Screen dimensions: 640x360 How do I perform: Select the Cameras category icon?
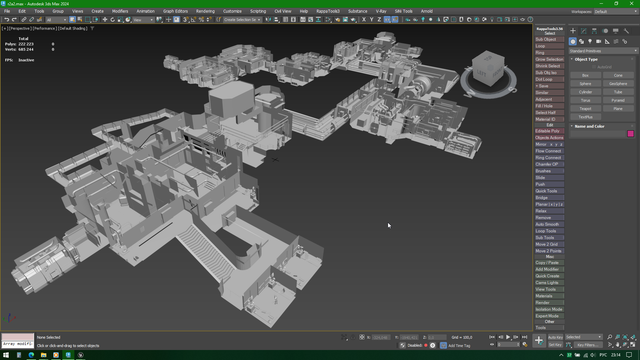coord(598,41)
